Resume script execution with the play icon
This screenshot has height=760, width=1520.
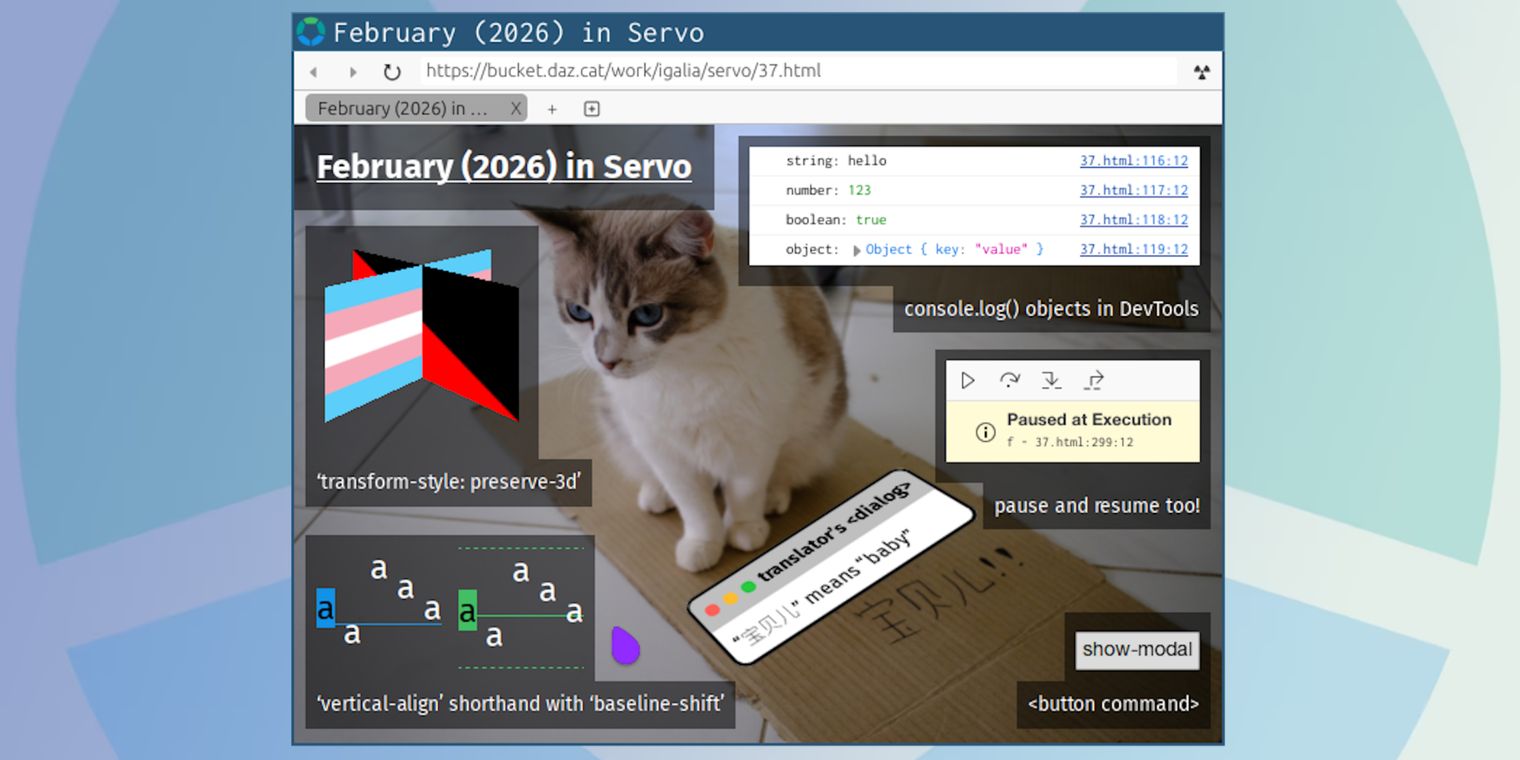(966, 380)
